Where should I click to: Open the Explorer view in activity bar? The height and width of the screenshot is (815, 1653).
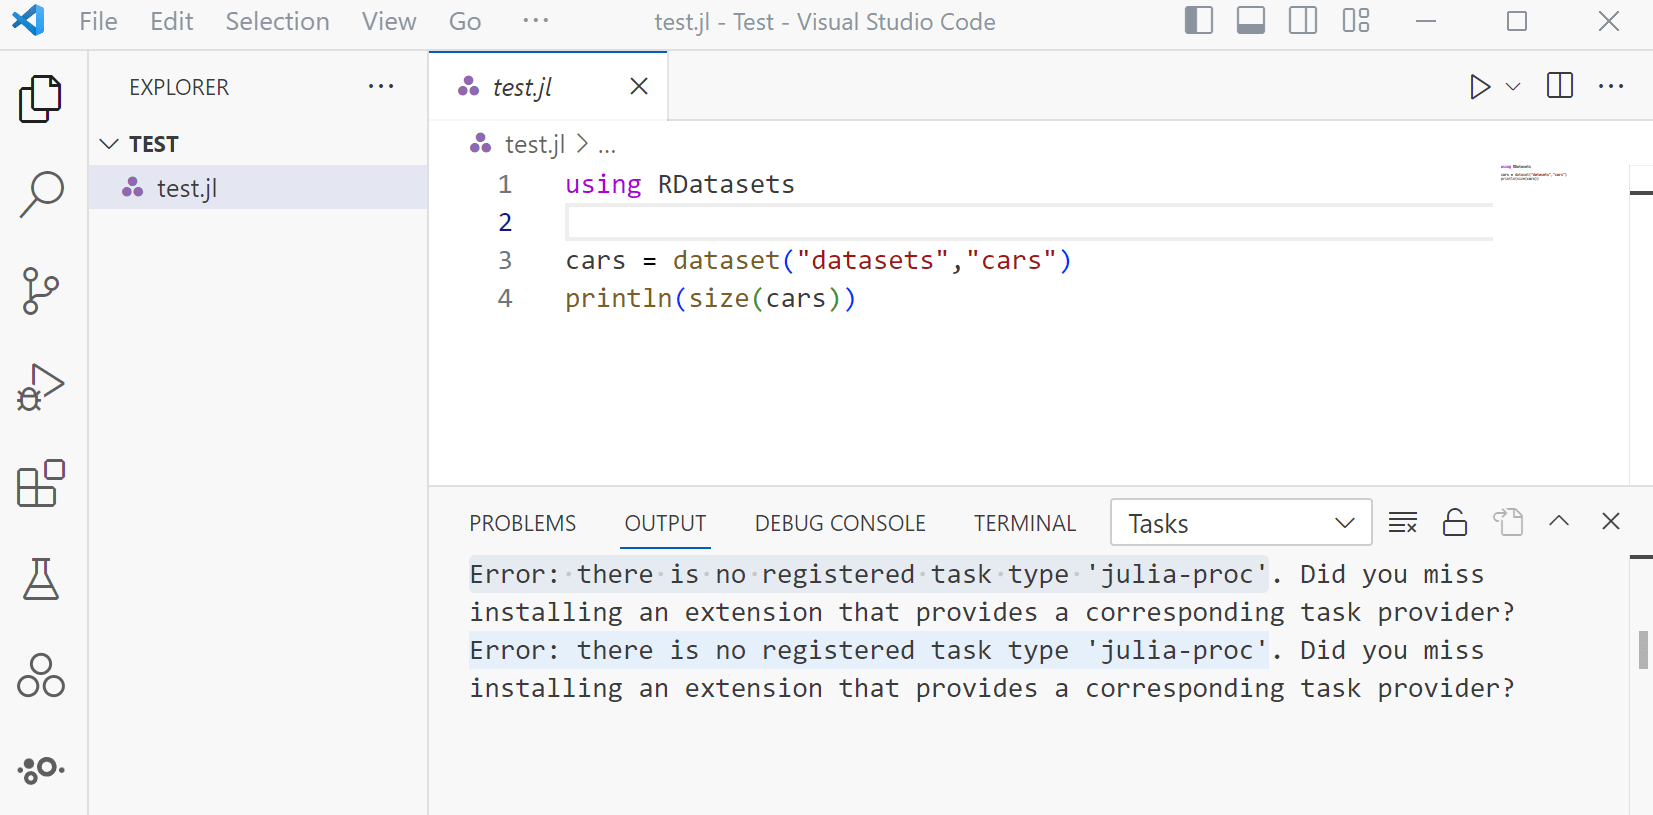coord(41,98)
